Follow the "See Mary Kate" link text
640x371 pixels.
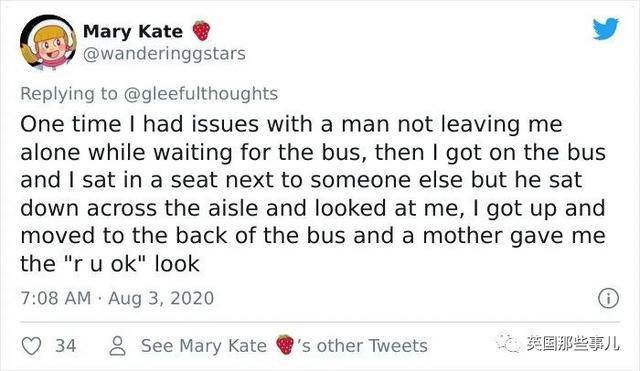pyautogui.click(x=204, y=346)
